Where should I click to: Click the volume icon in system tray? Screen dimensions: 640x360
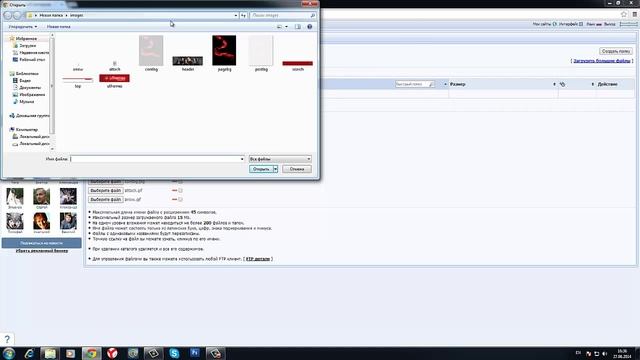point(604,353)
